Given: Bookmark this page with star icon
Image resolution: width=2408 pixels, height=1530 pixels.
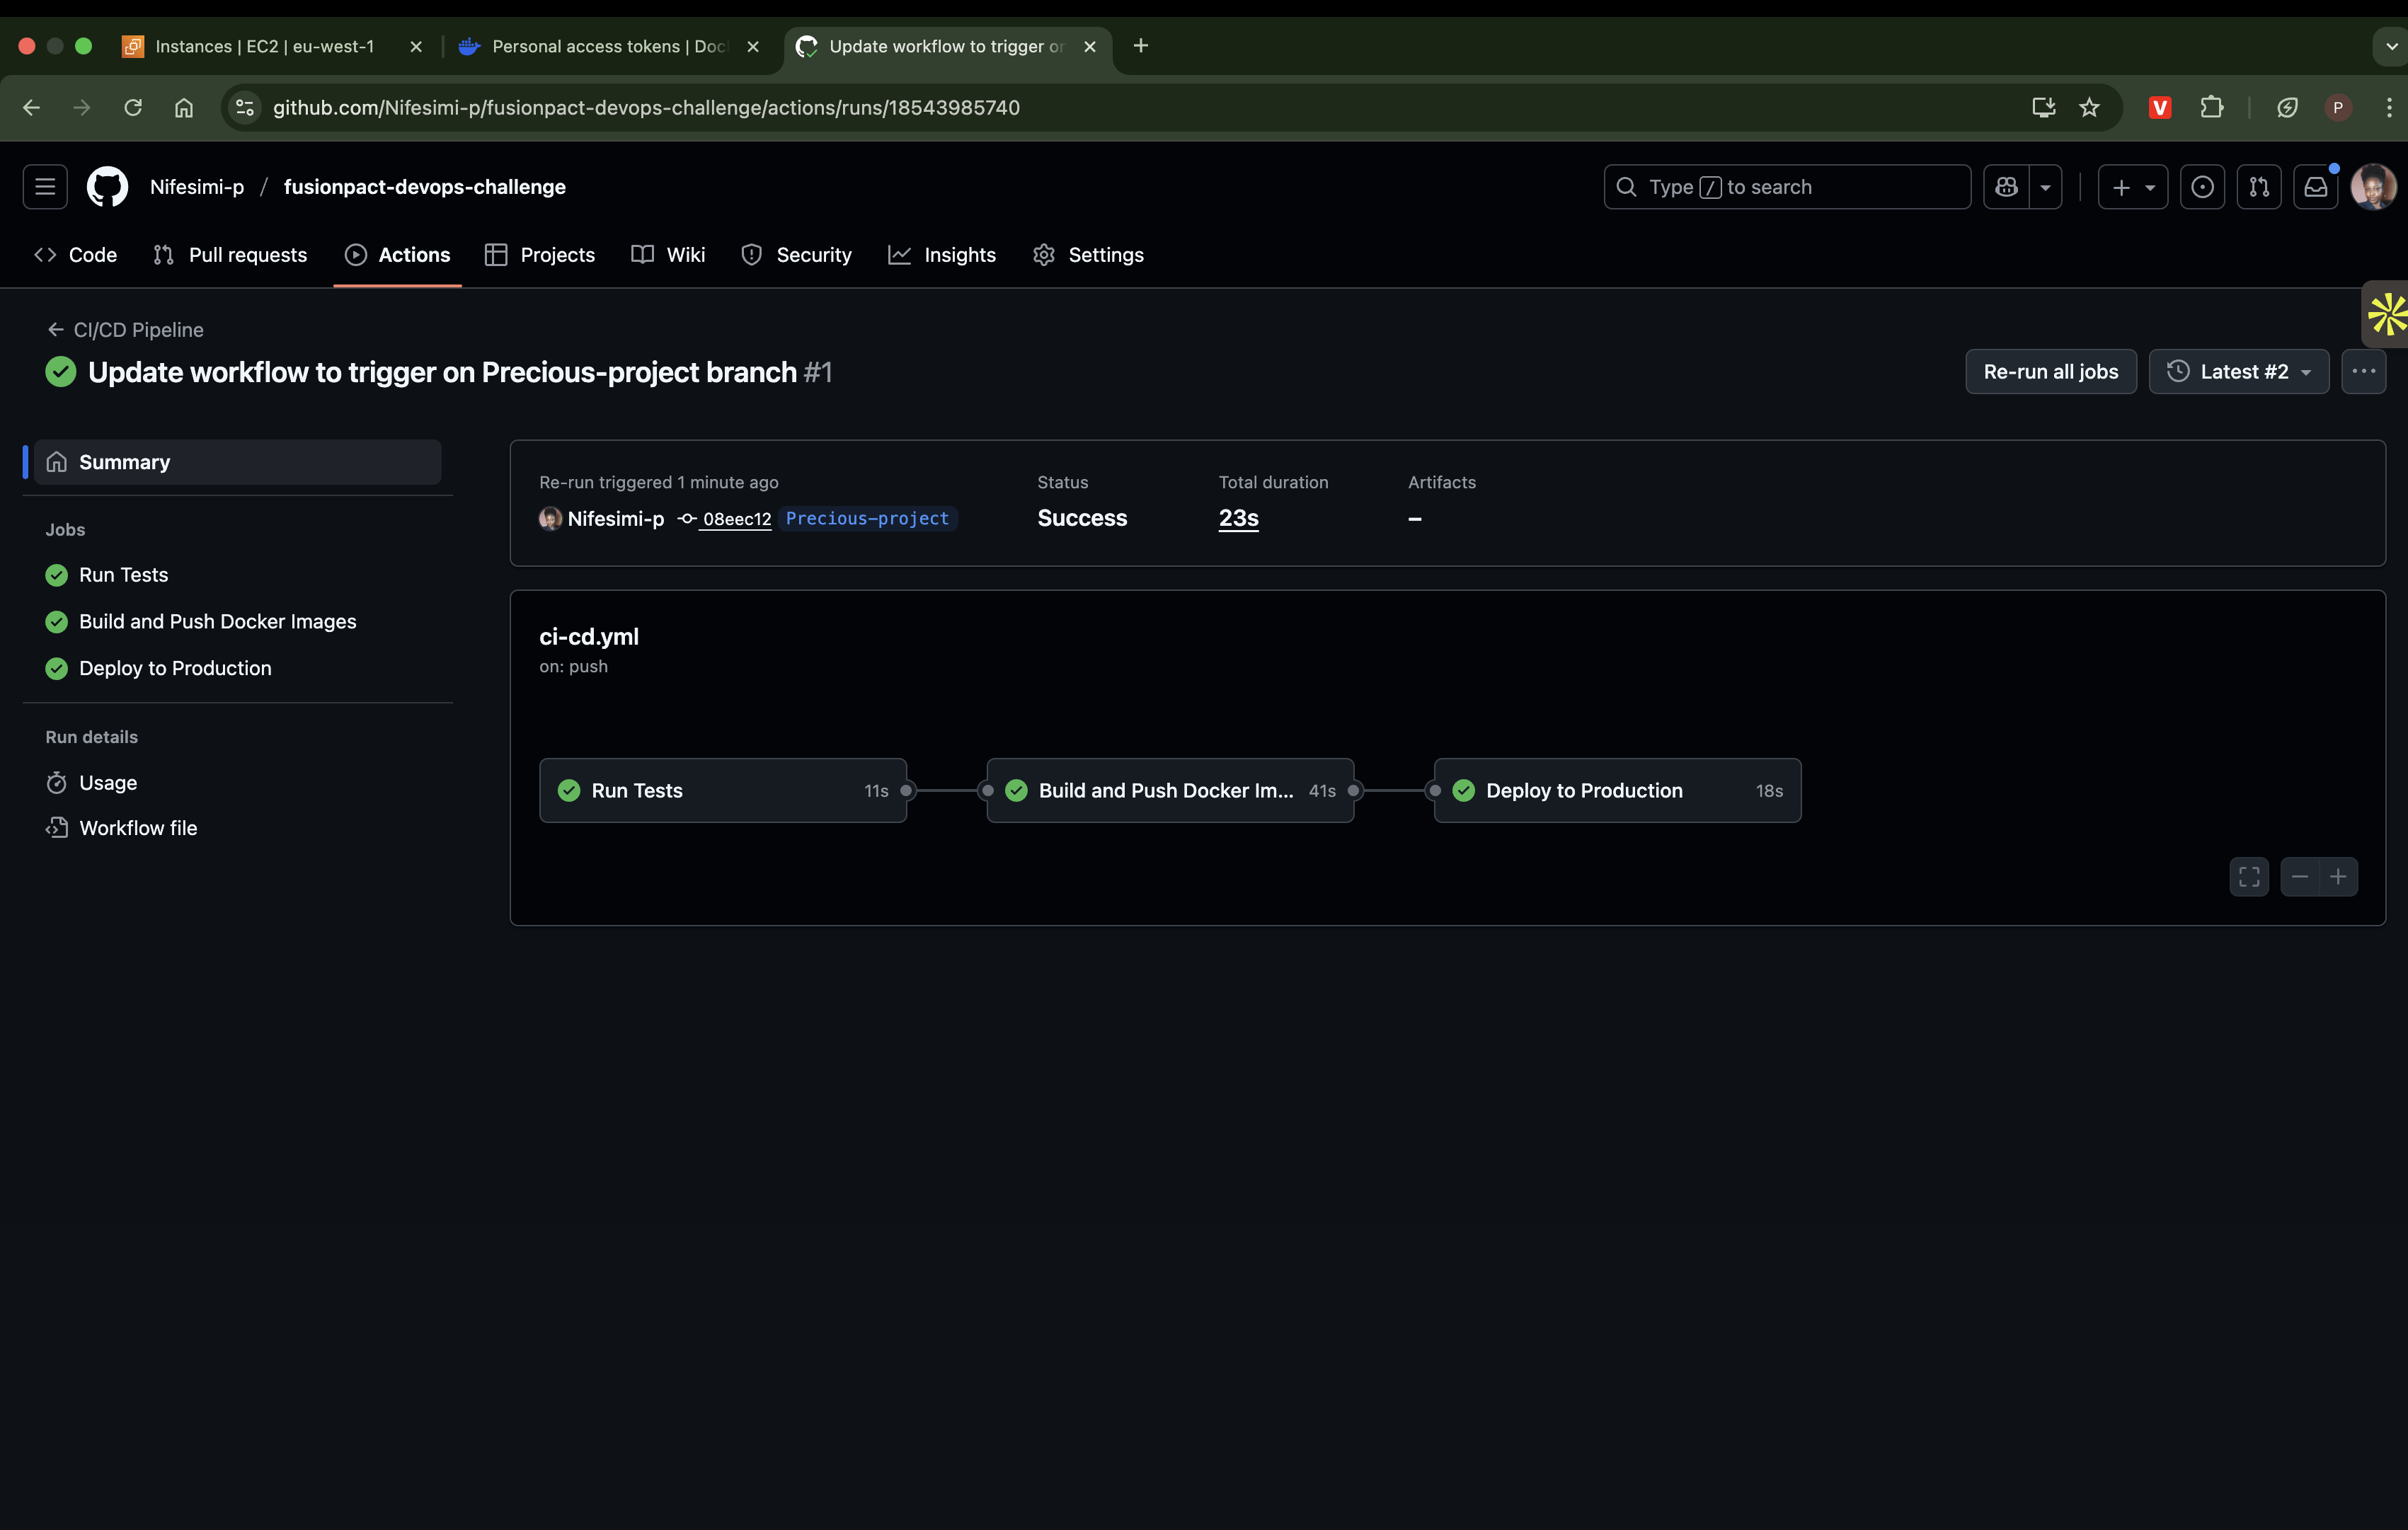Looking at the screenshot, I should click(x=2089, y=107).
